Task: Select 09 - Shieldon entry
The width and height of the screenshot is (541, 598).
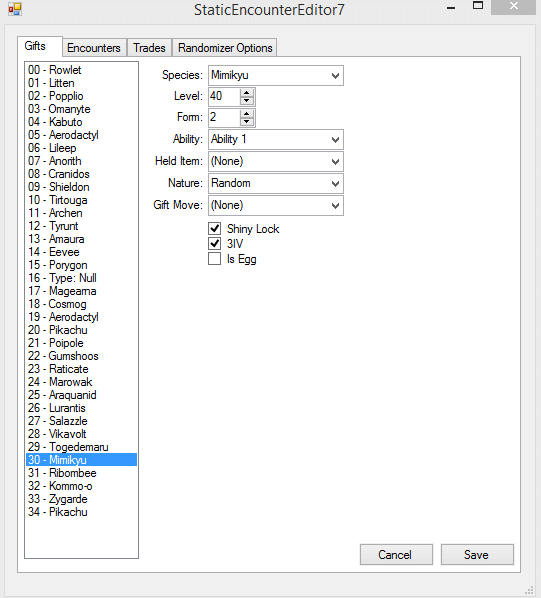Action: tap(81, 187)
